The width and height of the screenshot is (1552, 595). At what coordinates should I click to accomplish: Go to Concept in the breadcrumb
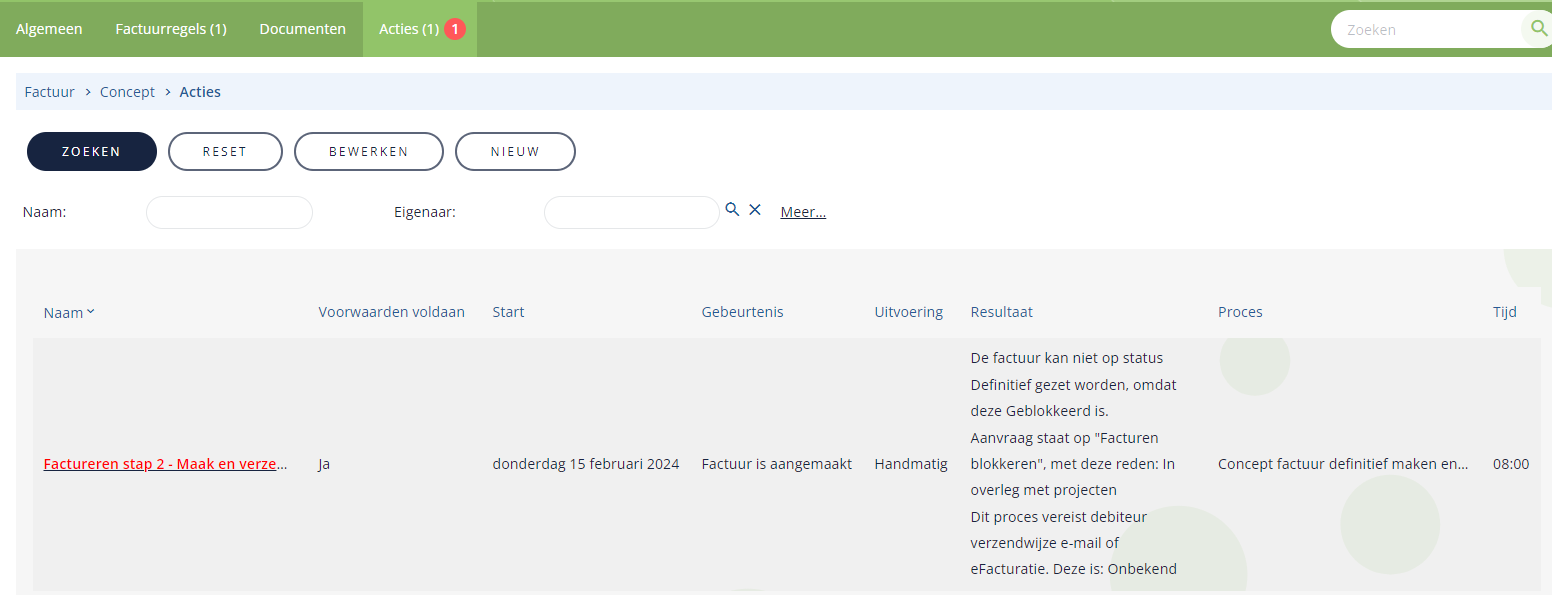[x=127, y=92]
